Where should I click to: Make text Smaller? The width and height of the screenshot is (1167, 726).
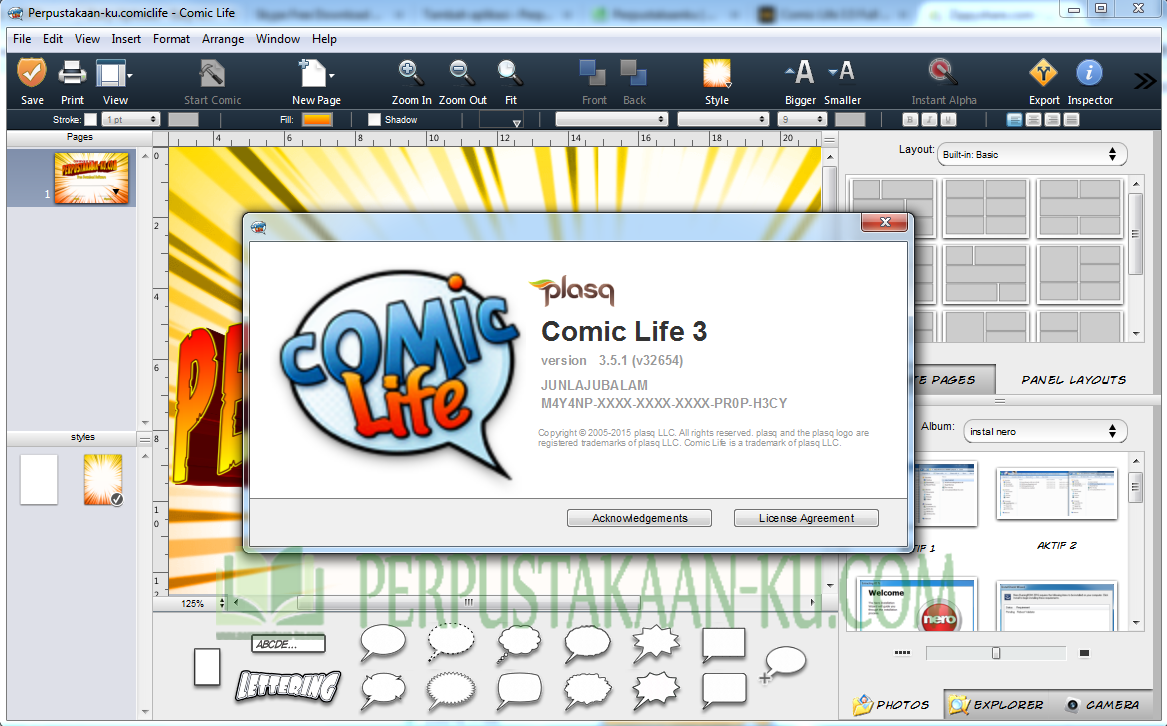tap(842, 71)
